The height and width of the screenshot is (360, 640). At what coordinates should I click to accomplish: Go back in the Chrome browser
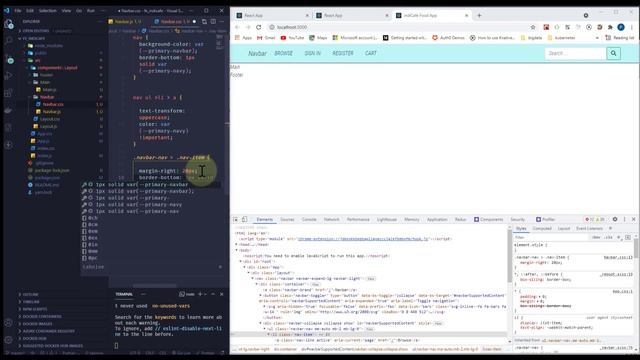tap(237, 27)
